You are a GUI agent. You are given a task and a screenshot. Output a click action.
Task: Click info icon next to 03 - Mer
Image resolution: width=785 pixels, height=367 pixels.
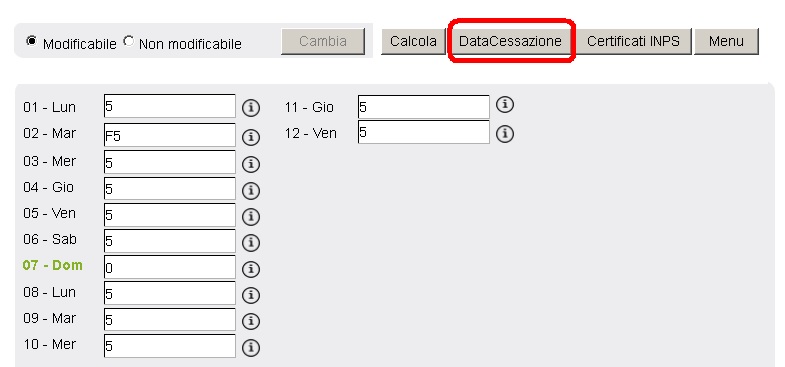(x=251, y=164)
